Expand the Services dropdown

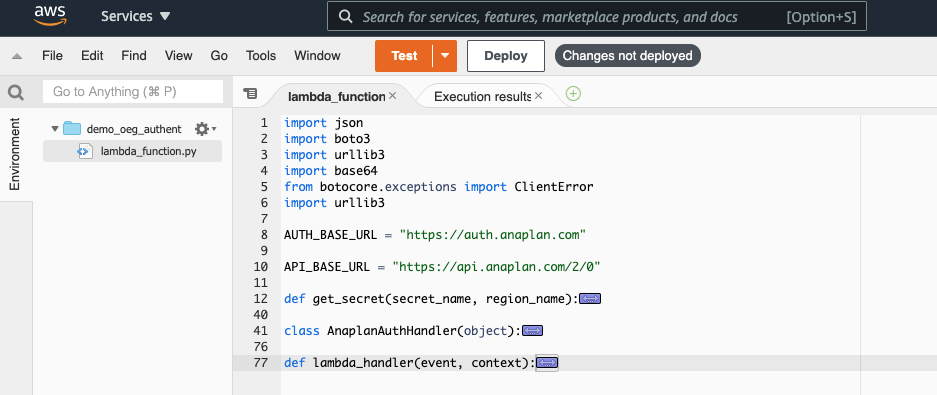136,17
